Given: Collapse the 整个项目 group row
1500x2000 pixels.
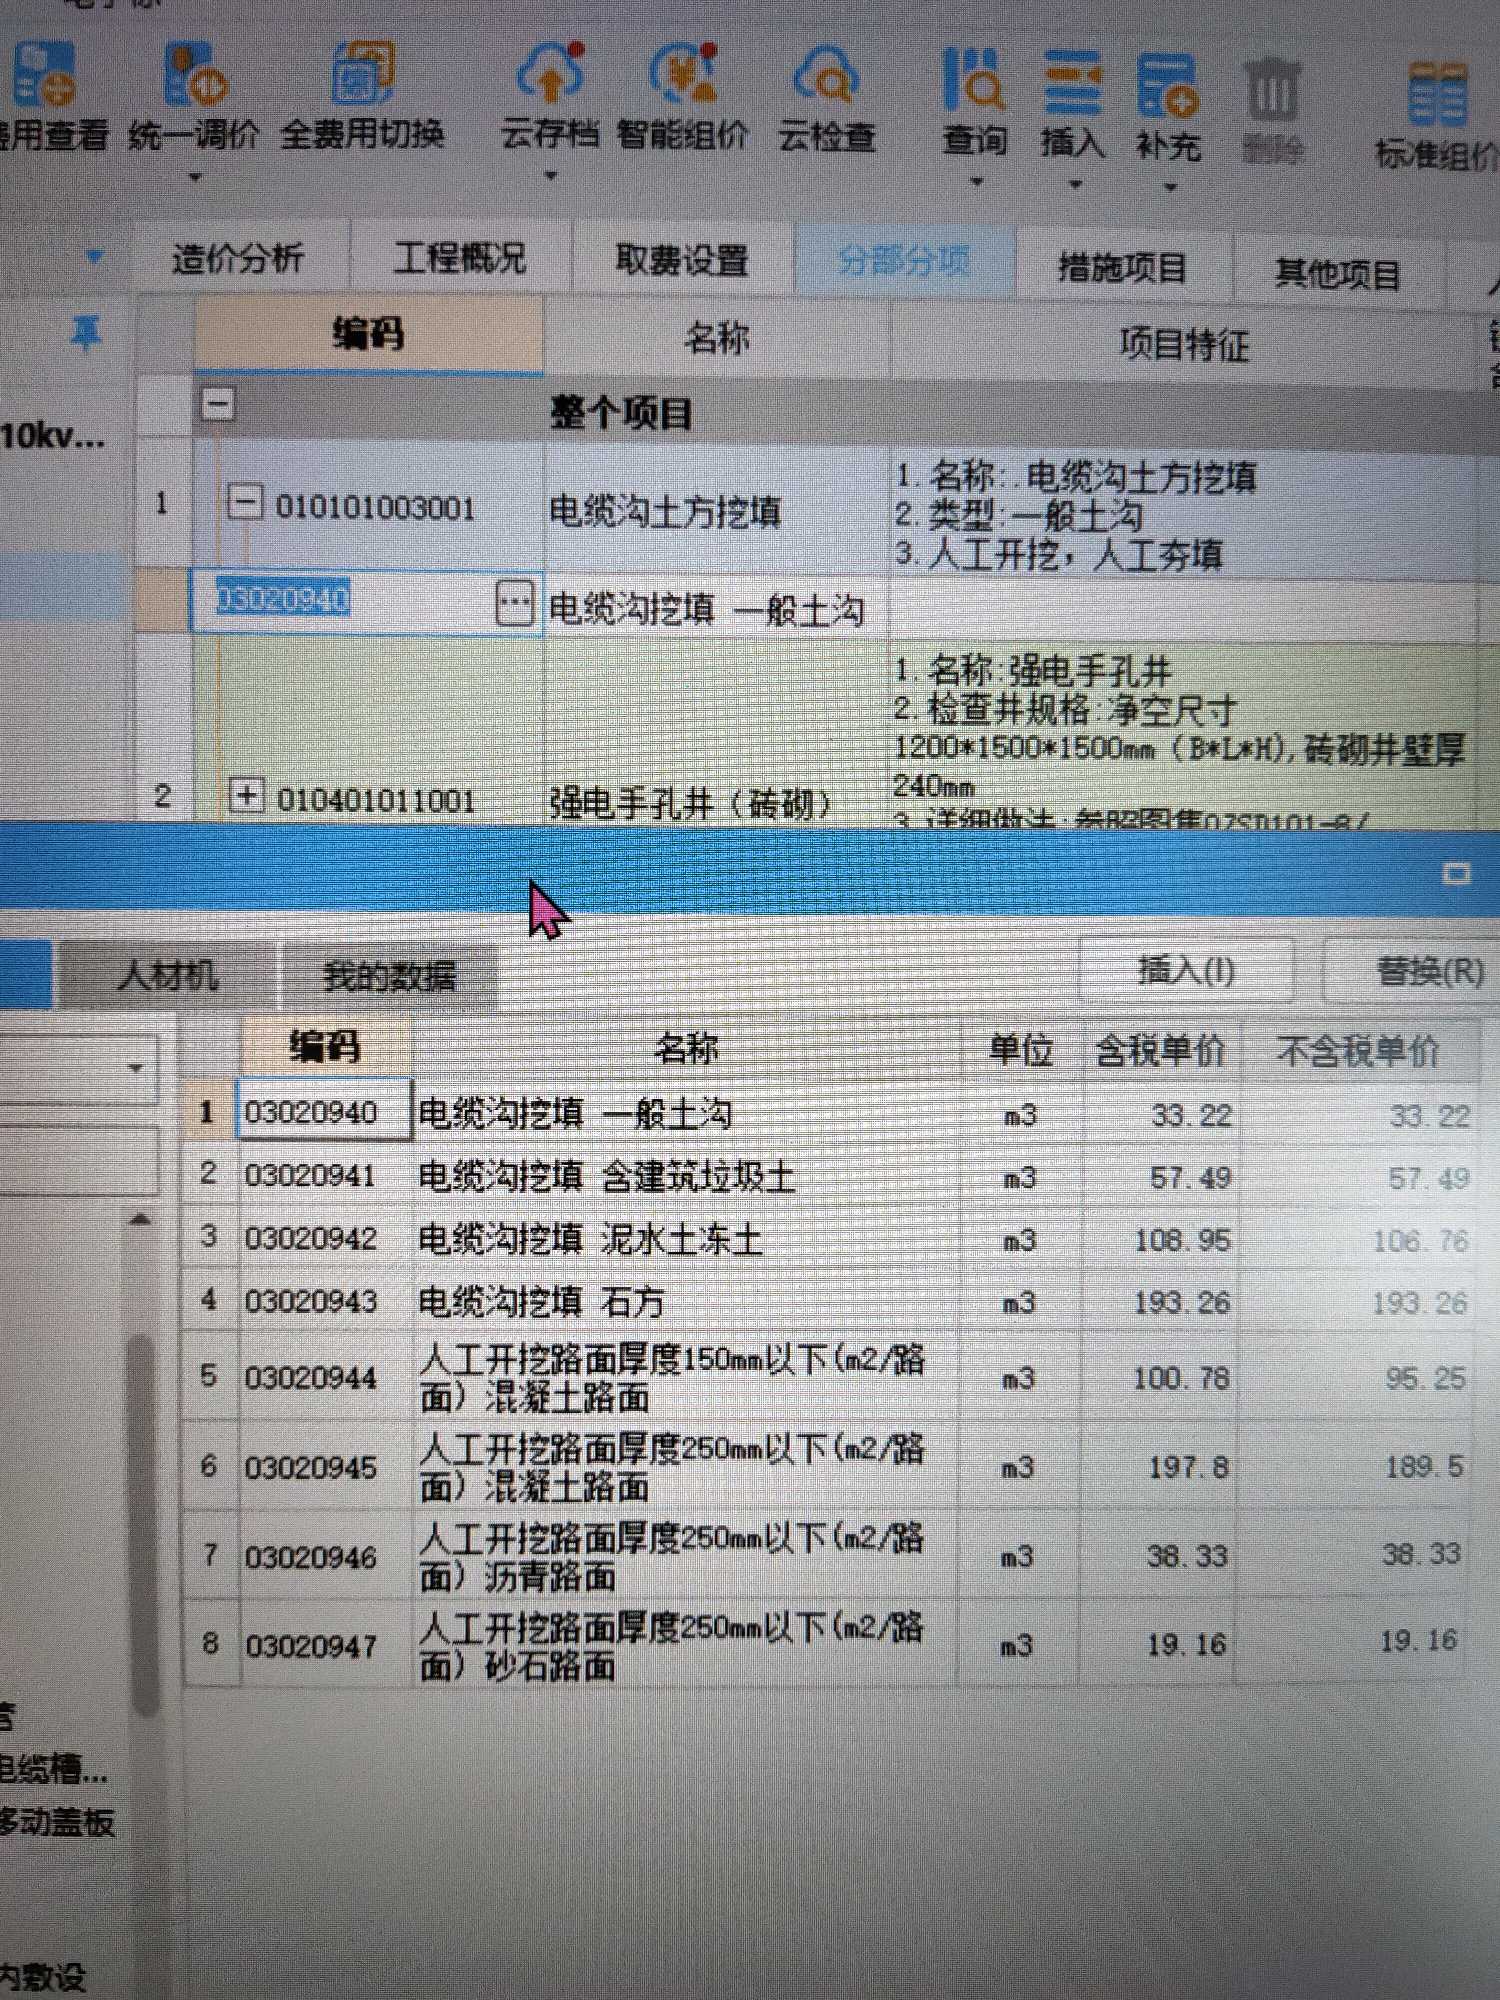Looking at the screenshot, I should click(218, 404).
